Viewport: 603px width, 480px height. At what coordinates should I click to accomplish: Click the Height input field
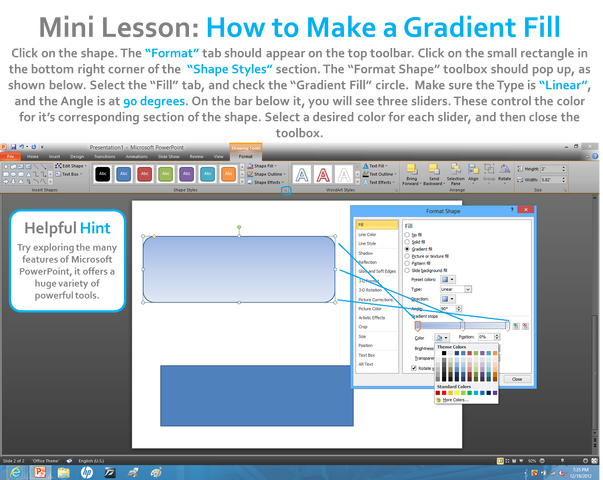coord(551,169)
